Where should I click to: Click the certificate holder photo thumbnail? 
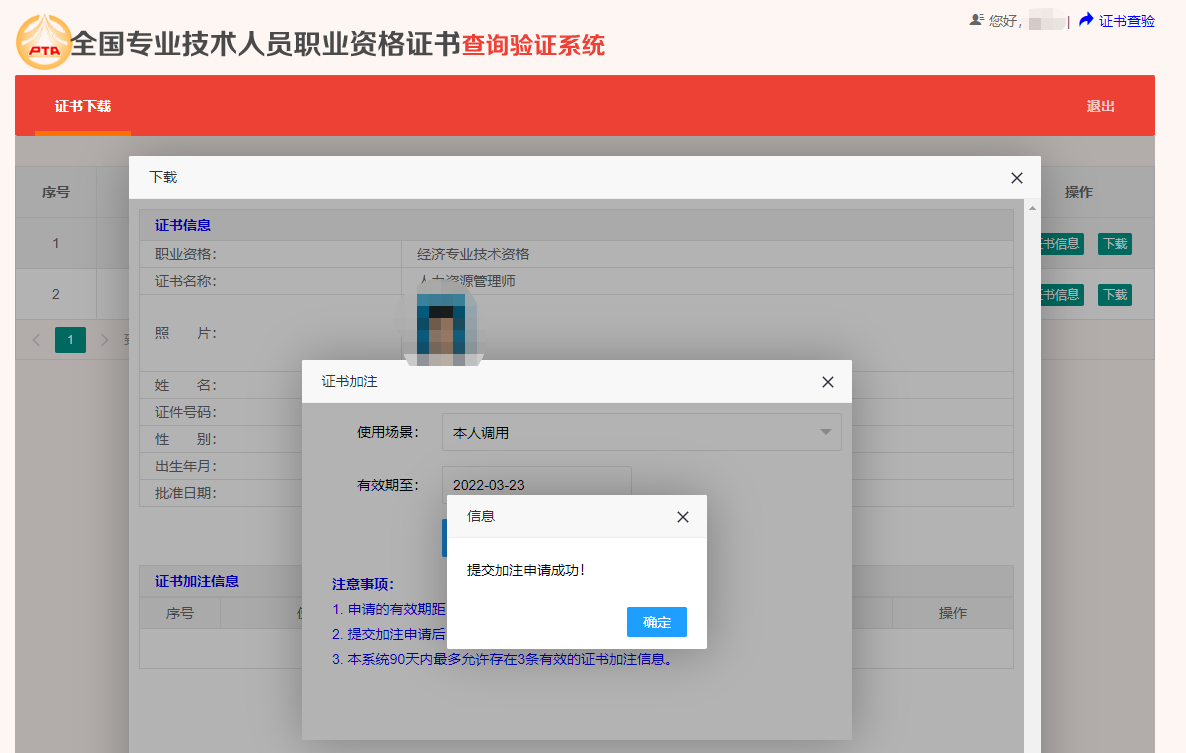pyautogui.click(x=440, y=326)
